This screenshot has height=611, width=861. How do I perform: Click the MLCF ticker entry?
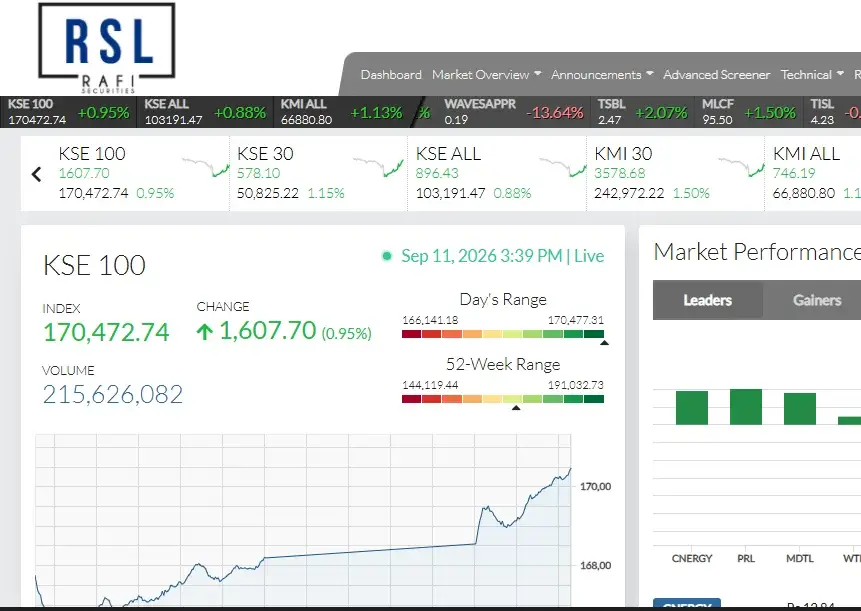click(x=748, y=112)
